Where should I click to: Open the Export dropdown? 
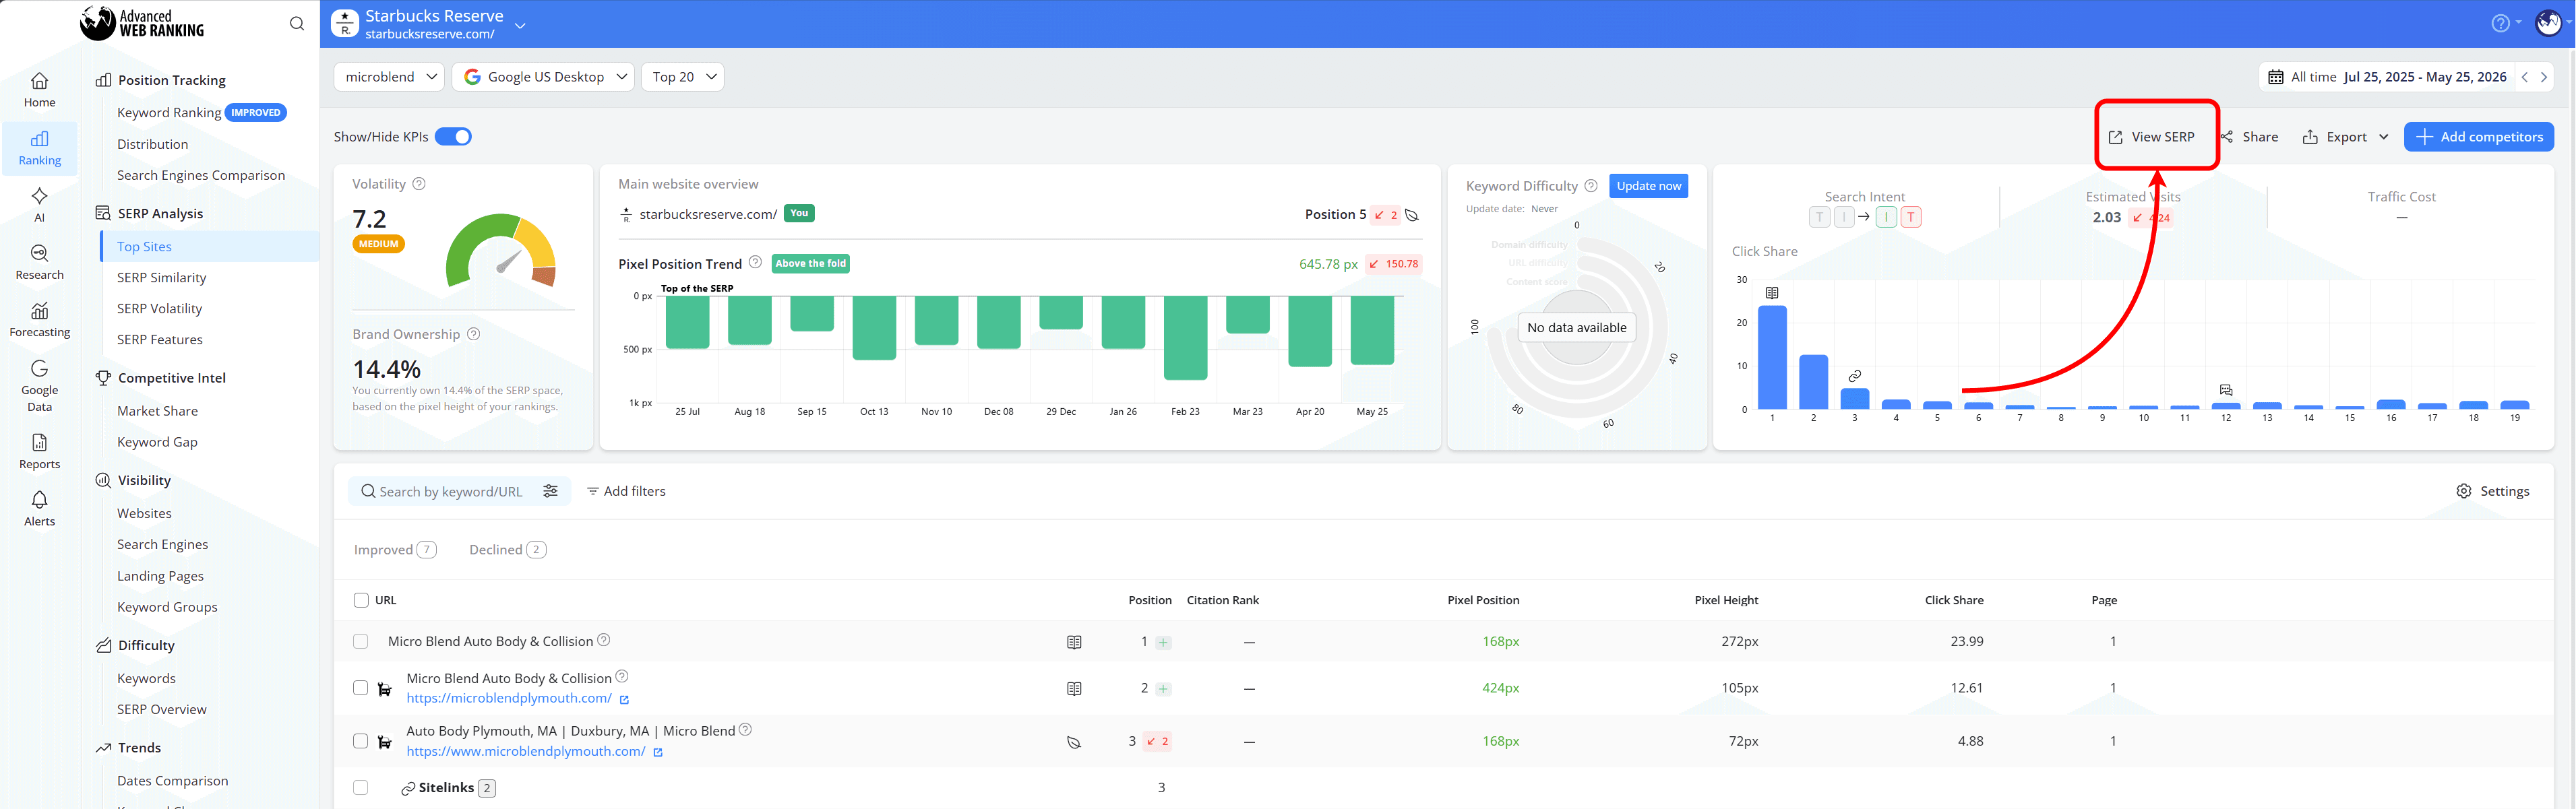coord(2346,137)
